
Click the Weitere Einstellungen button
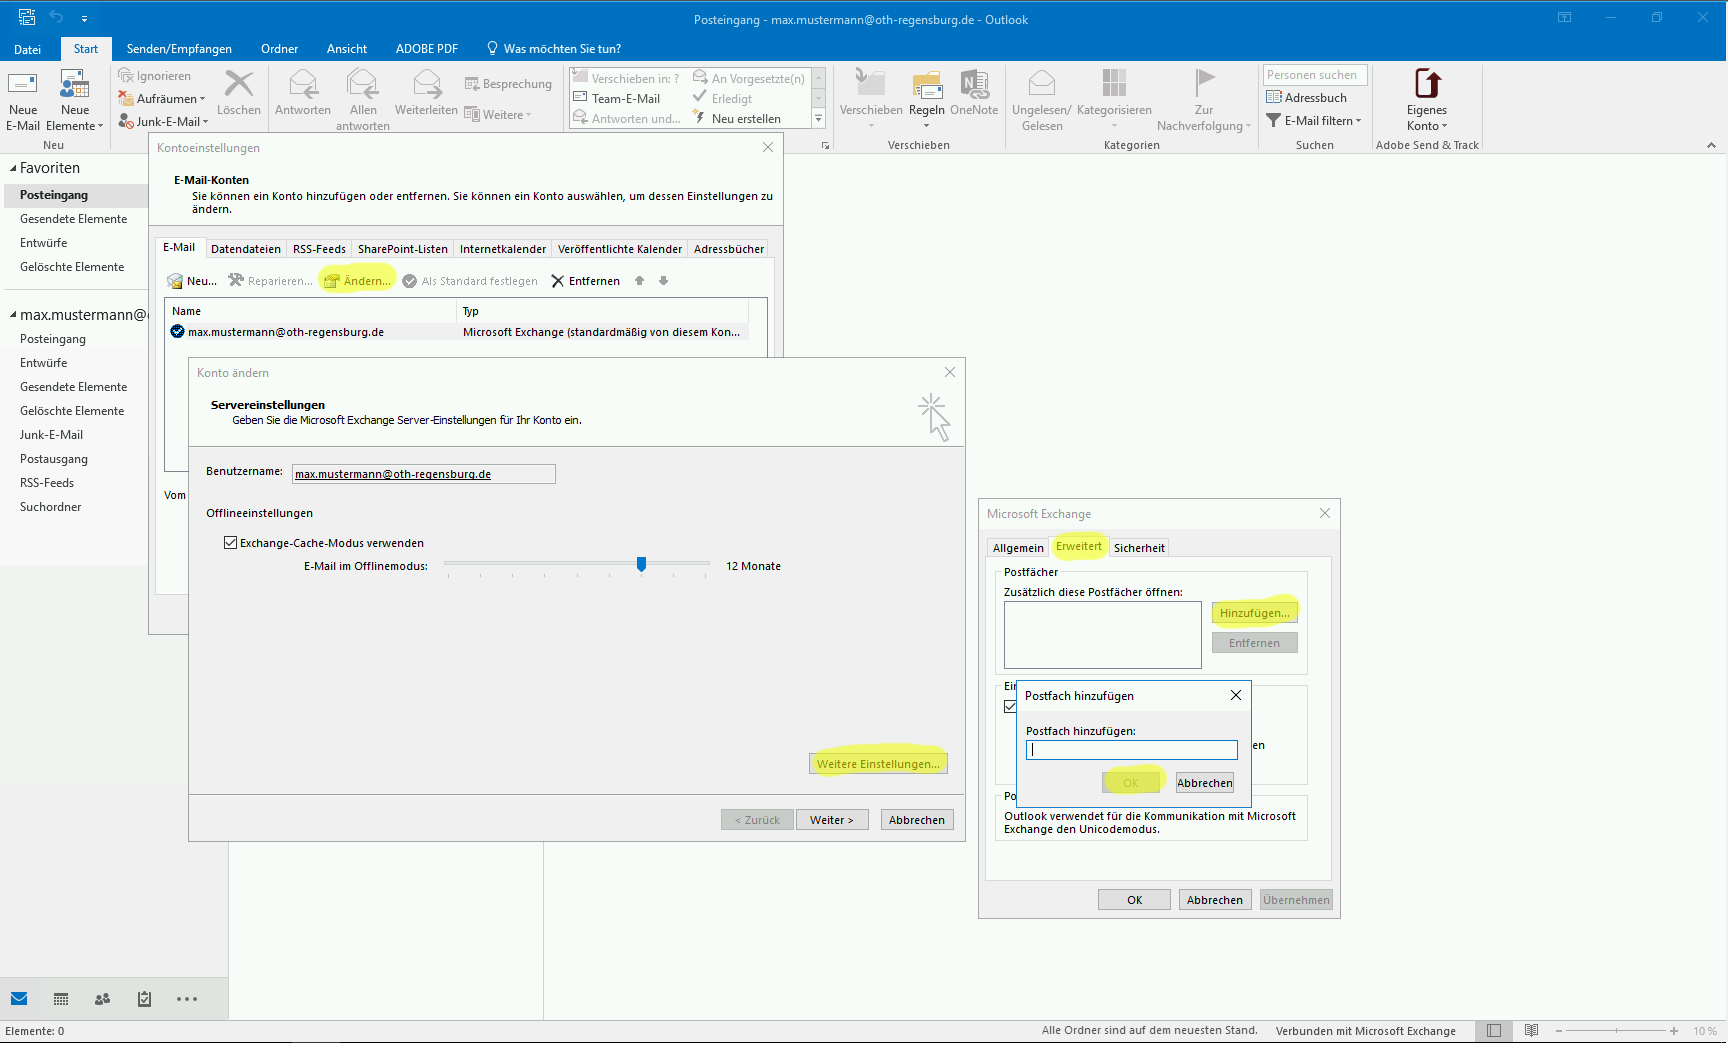[877, 764]
